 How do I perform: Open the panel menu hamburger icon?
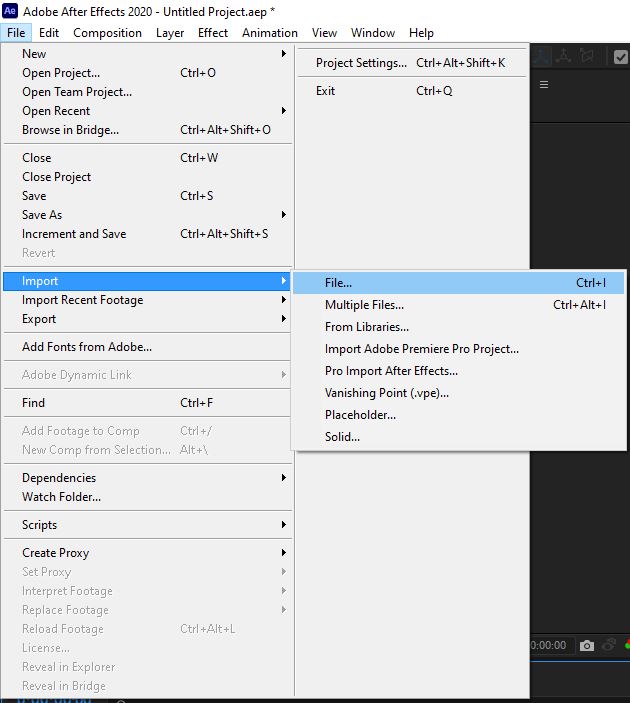(x=544, y=85)
